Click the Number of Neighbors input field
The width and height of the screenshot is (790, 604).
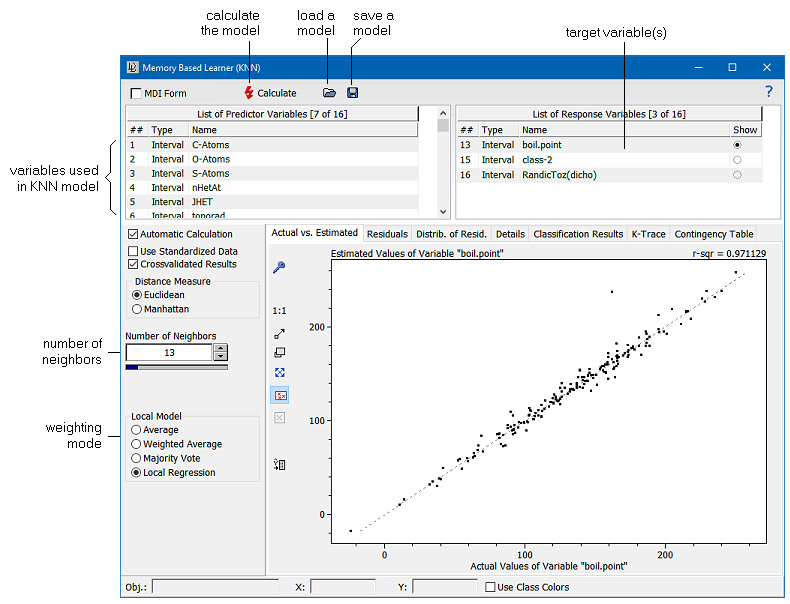coord(169,353)
